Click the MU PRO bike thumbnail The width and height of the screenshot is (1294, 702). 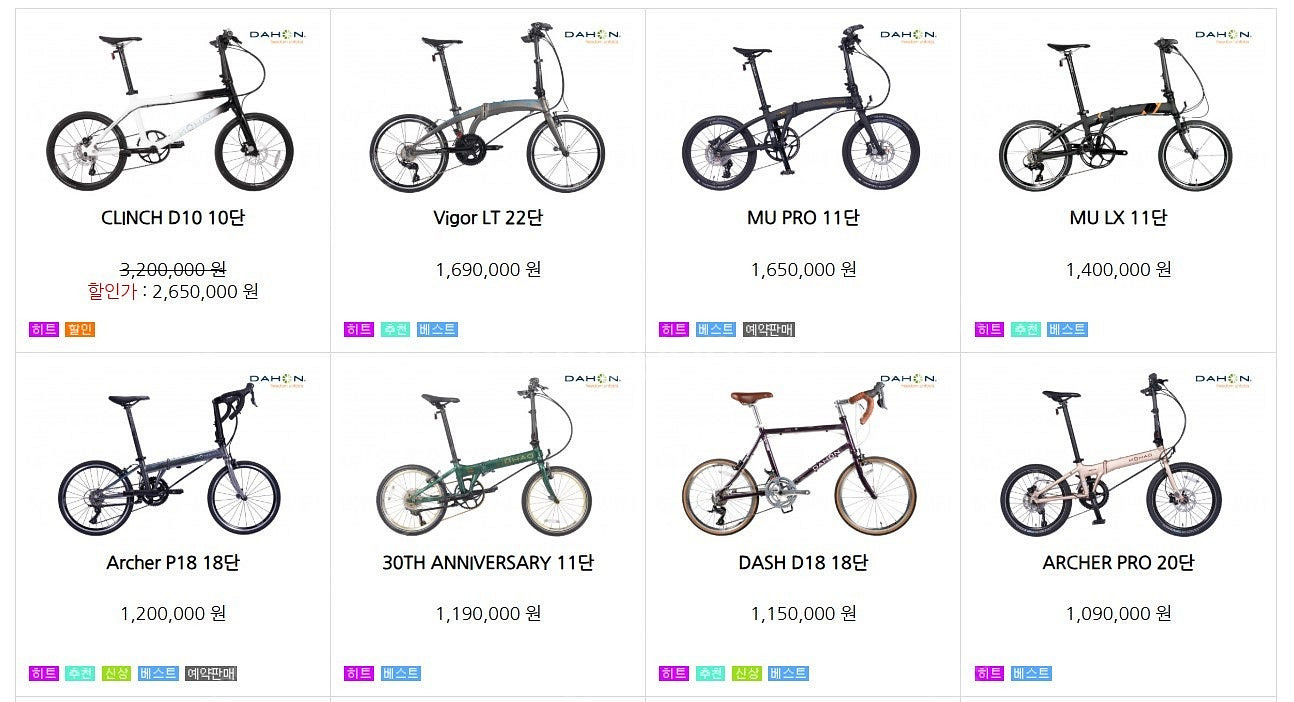click(x=801, y=112)
